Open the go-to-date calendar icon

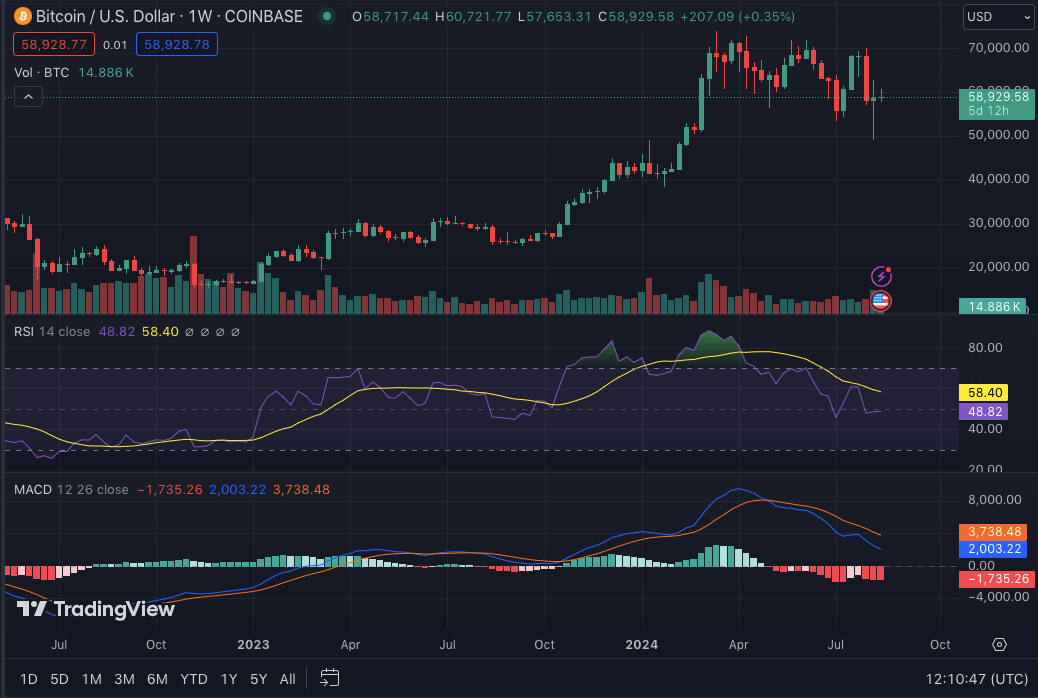tap(330, 678)
